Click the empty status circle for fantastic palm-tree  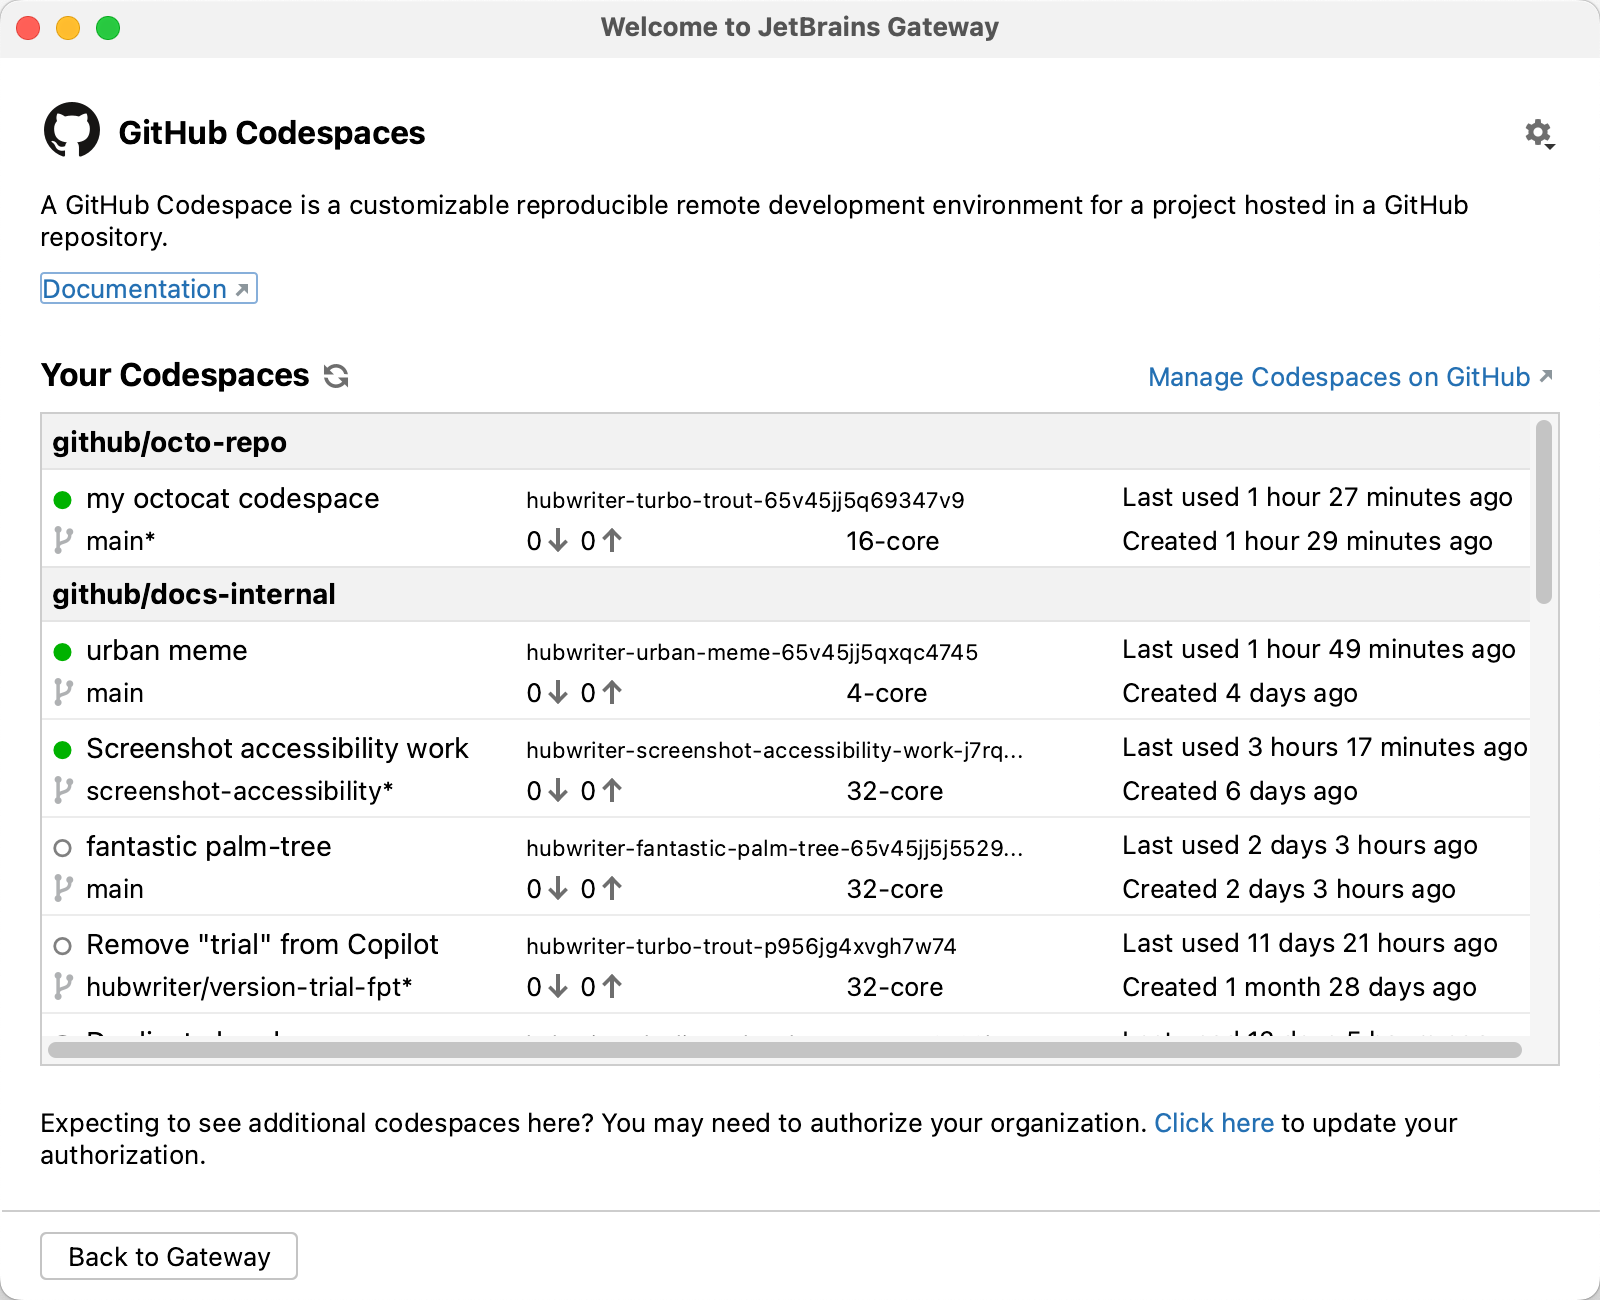[x=64, y=847]
